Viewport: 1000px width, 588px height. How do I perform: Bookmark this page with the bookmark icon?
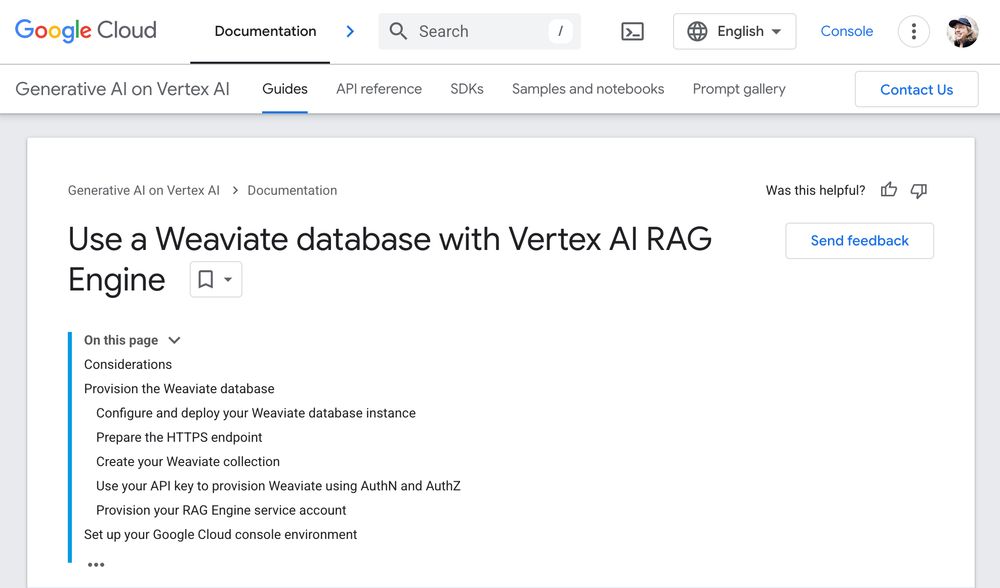(205, 279)
